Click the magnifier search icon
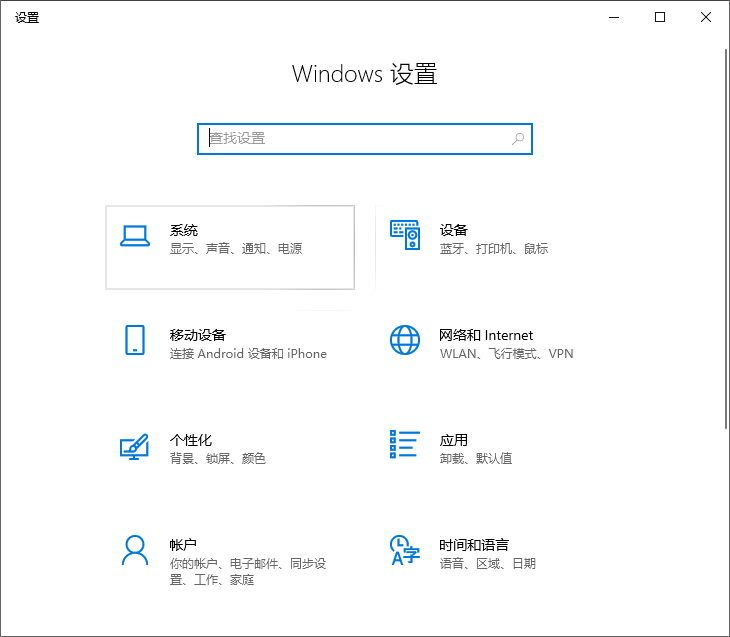The width and height of the screenshot is (730, 637). point(518,138)
